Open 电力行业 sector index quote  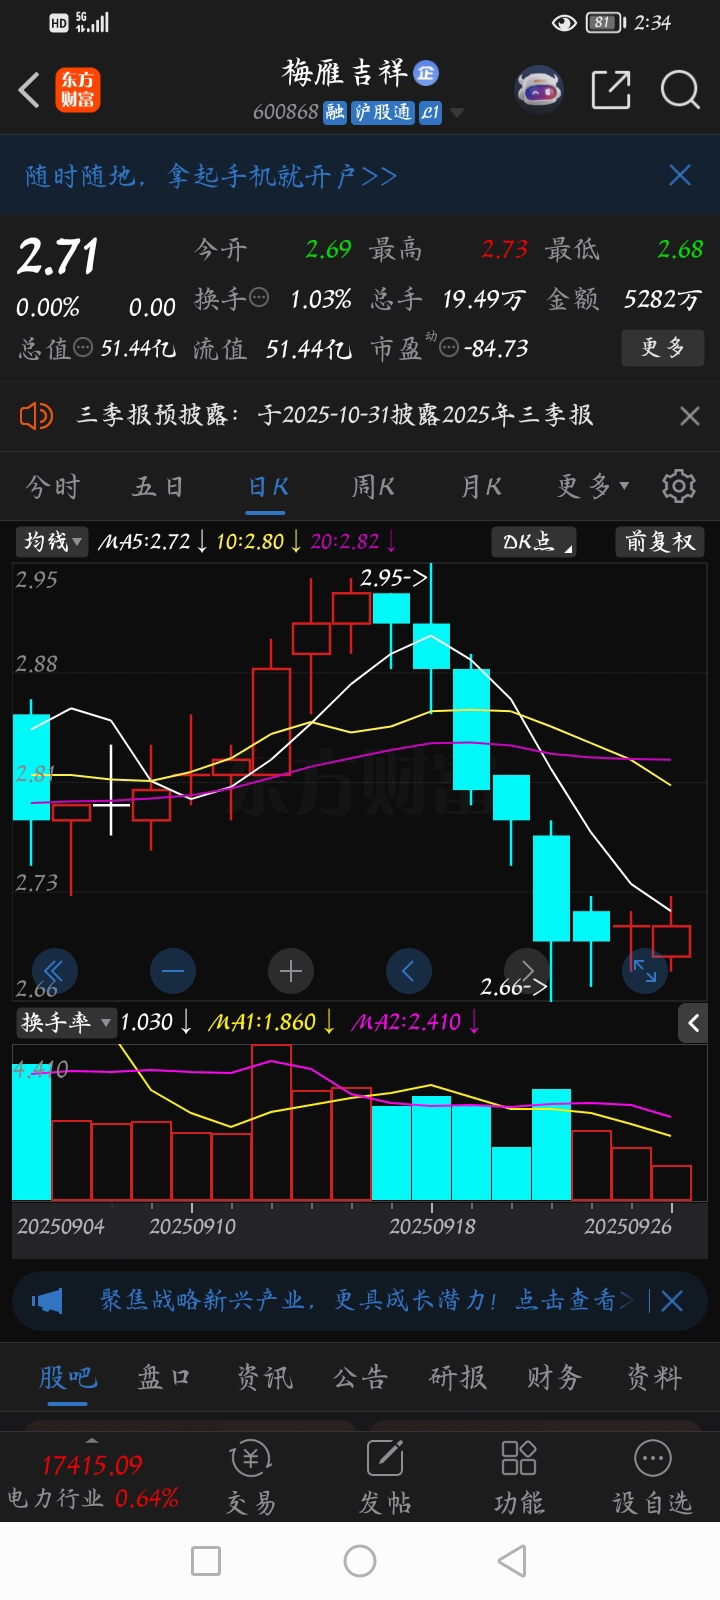point(92,1481)
